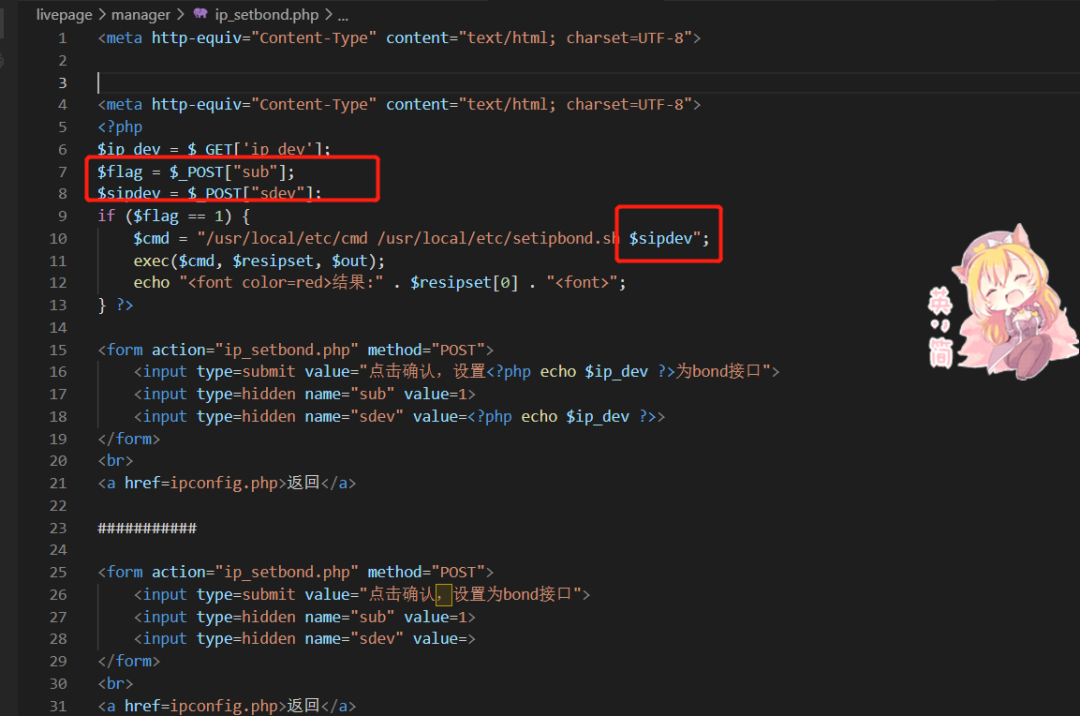Select line number 1 in gutter
1080x716 pixels.
click(63, 39)
